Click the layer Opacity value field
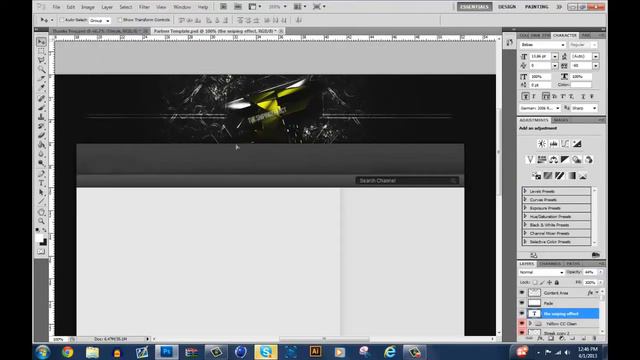The height and width of the screenshot is (360, 640). click(x=589, y=272)
